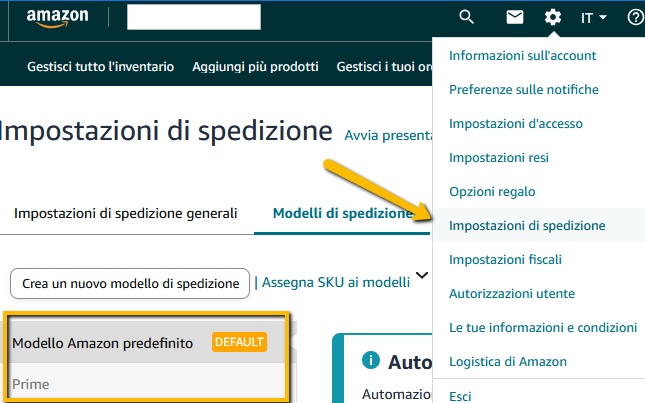Open Gestisci tutto l'inventario menu

click(100, 67)
